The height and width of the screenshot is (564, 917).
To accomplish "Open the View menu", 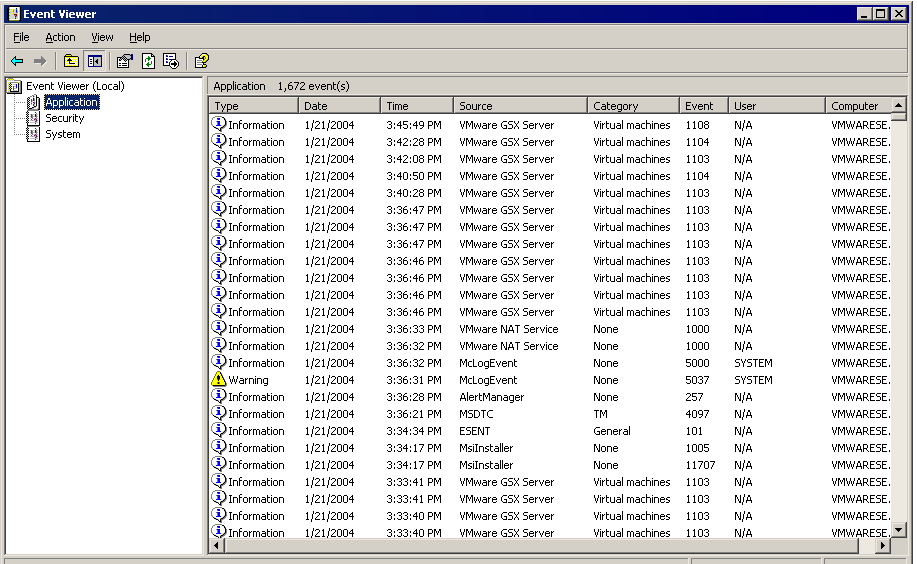I will 102,37.
